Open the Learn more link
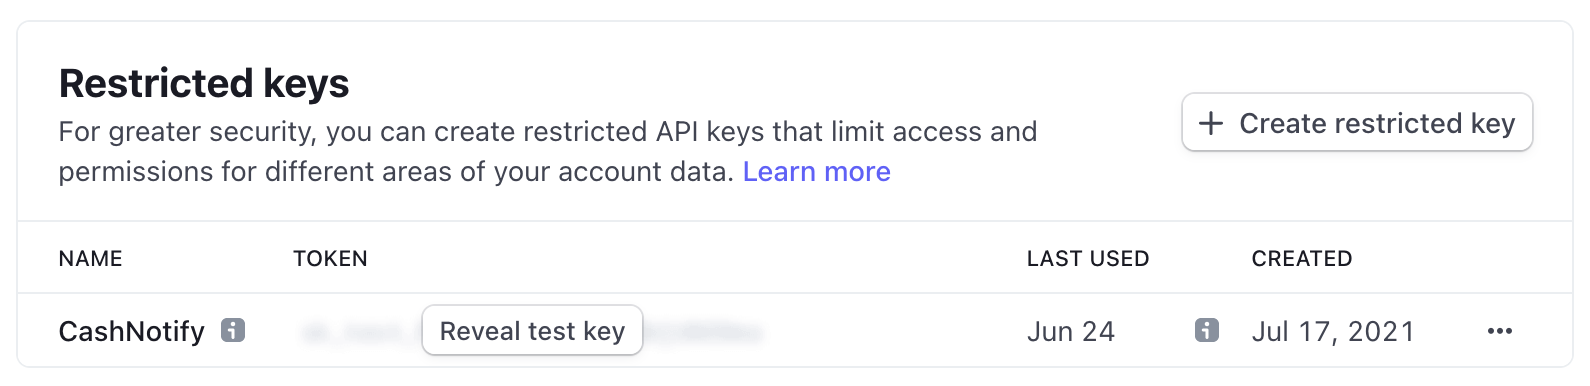 [x=816, y=172]
